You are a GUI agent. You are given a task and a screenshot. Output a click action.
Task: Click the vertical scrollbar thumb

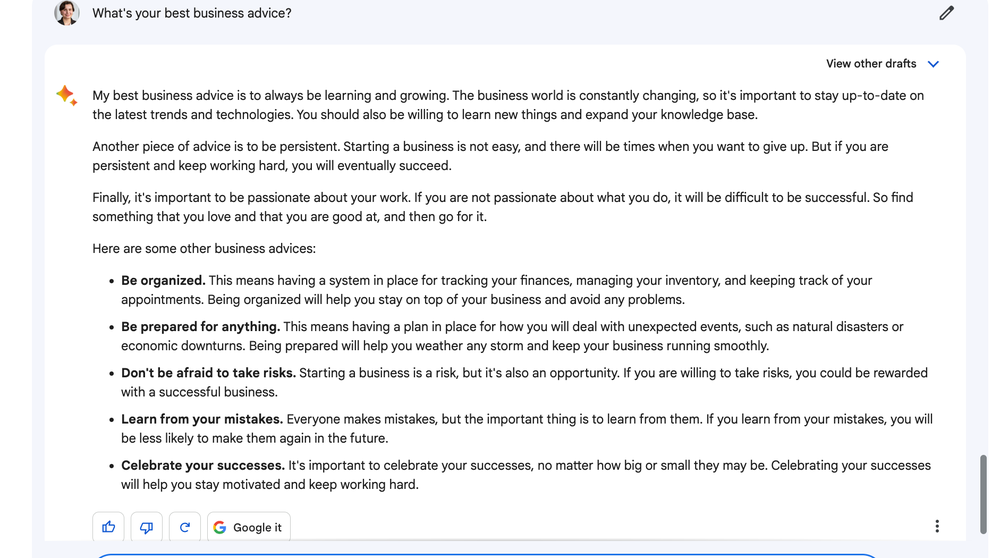[985, 495]
